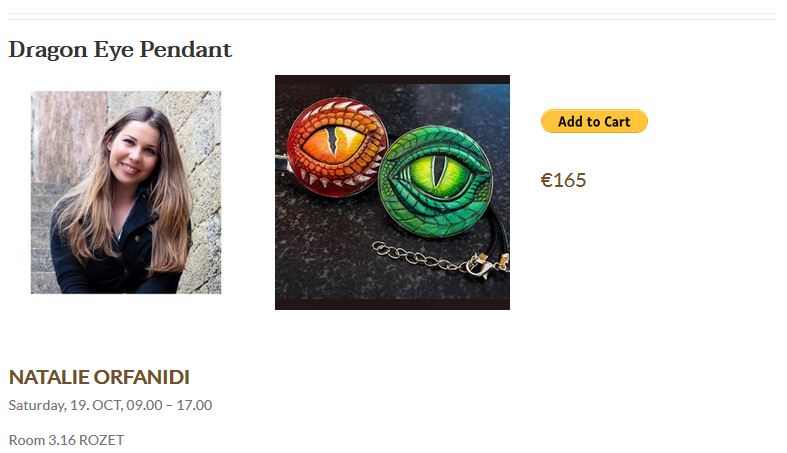The height and width of the screenshot is (453, 787).
Task: Click the metal bail on red pendant
Action: point(282,163)
